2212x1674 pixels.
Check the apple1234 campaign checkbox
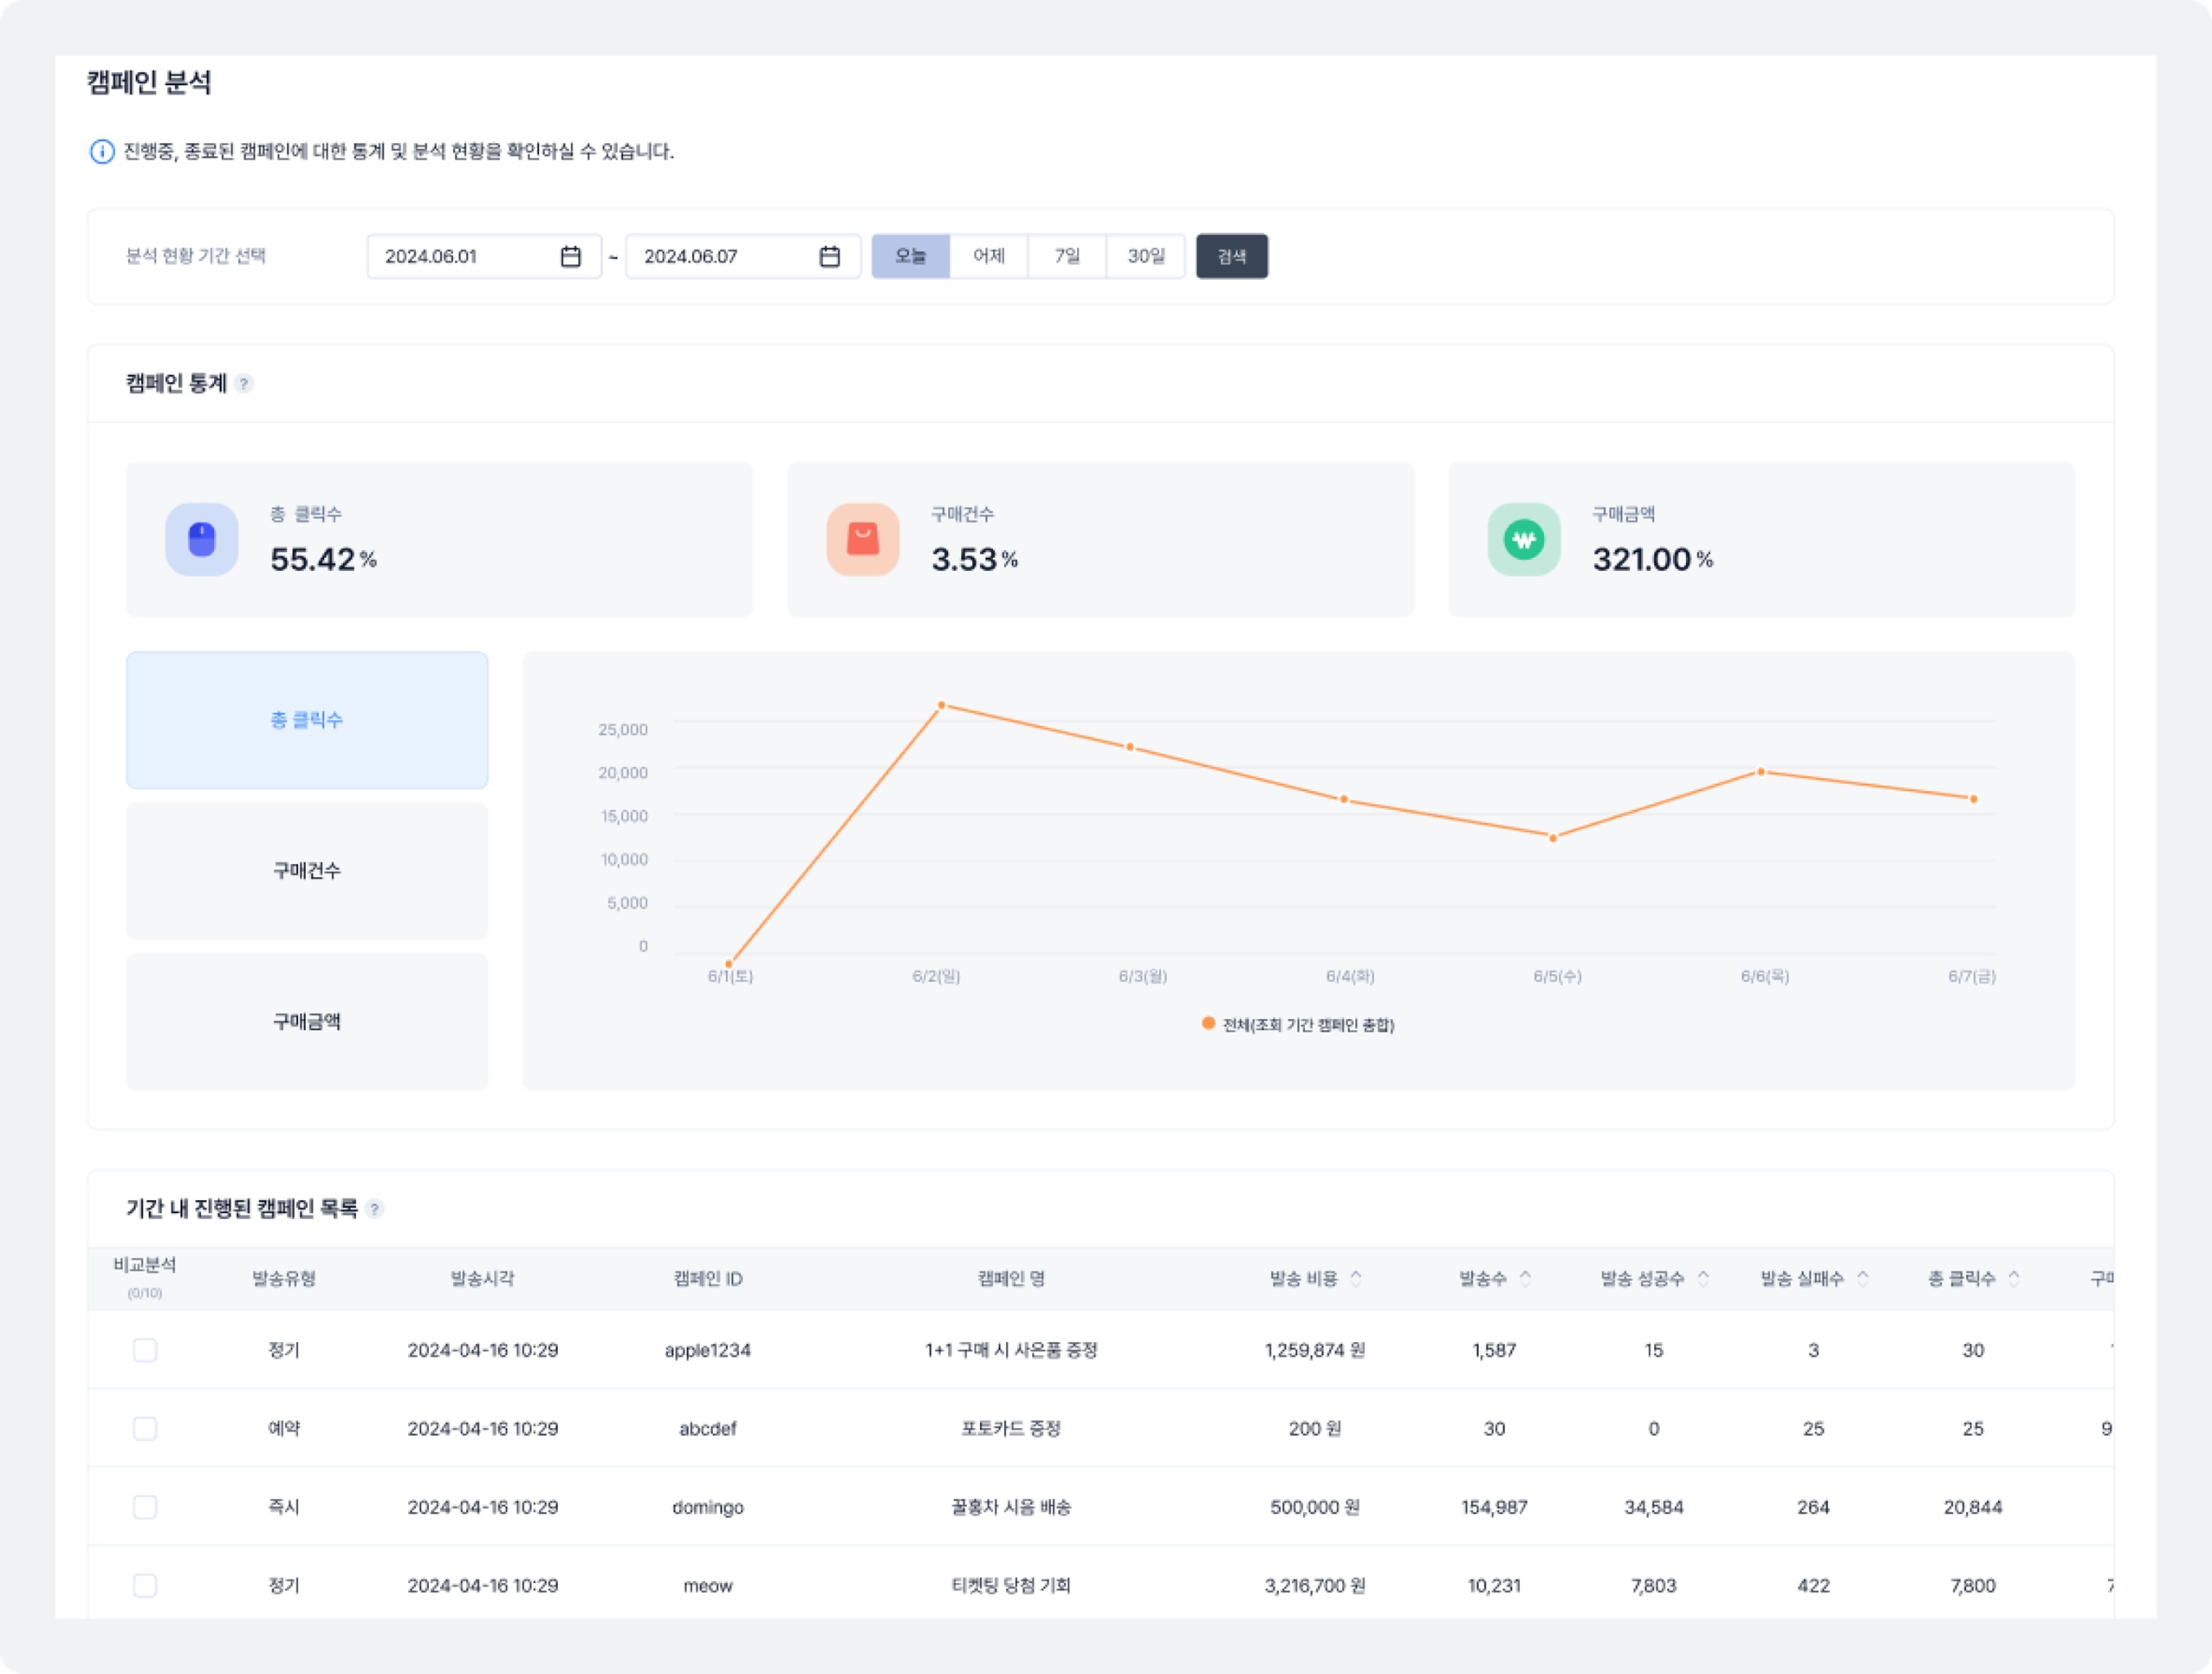tap(145, 1350)
